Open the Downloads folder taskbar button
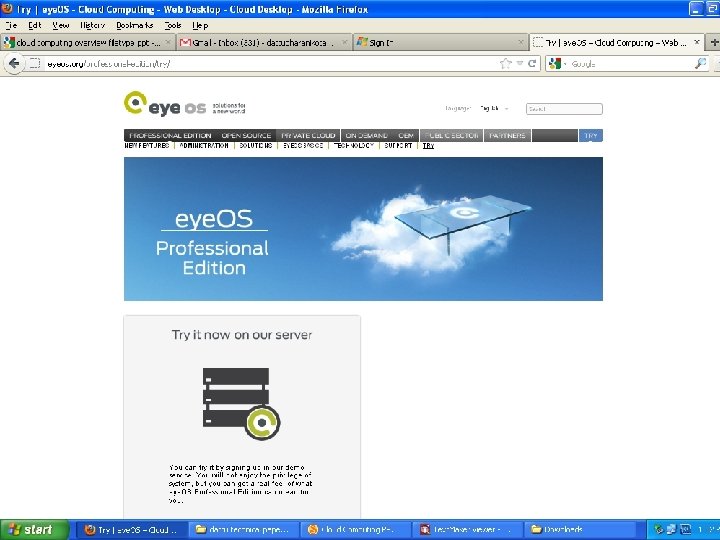The height and width of the screenshot is (540, 720). [x=581, y=529]
